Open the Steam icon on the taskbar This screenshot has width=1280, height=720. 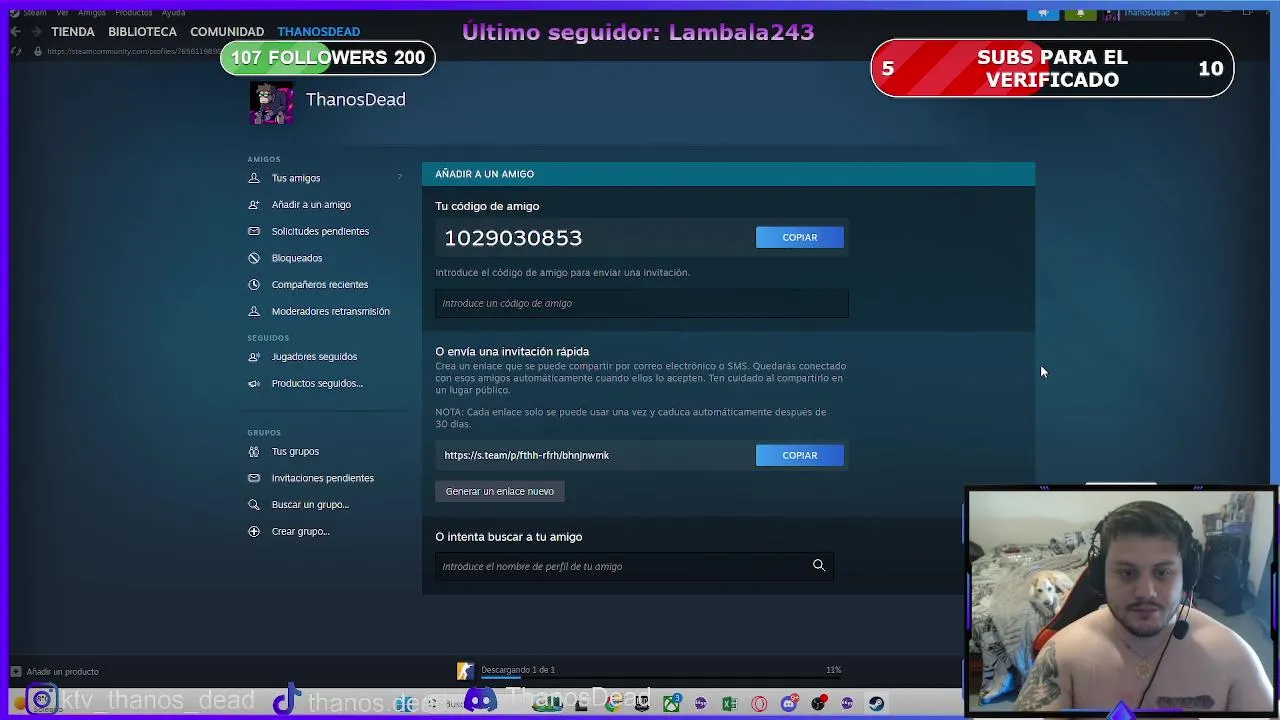tap(876, 704)
